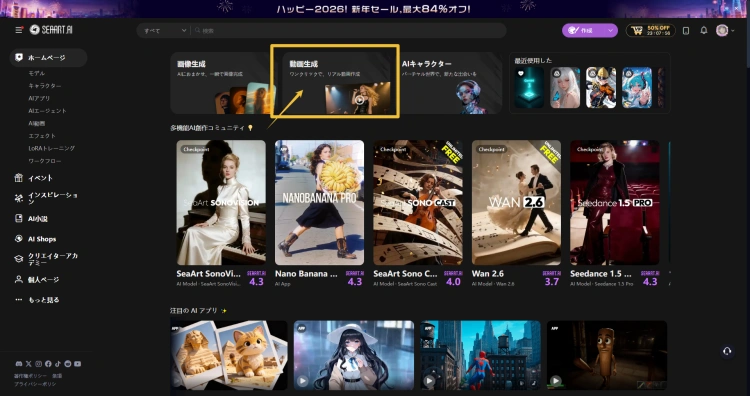Open the white-haired girl recently used thumbnail

[565, 88]
